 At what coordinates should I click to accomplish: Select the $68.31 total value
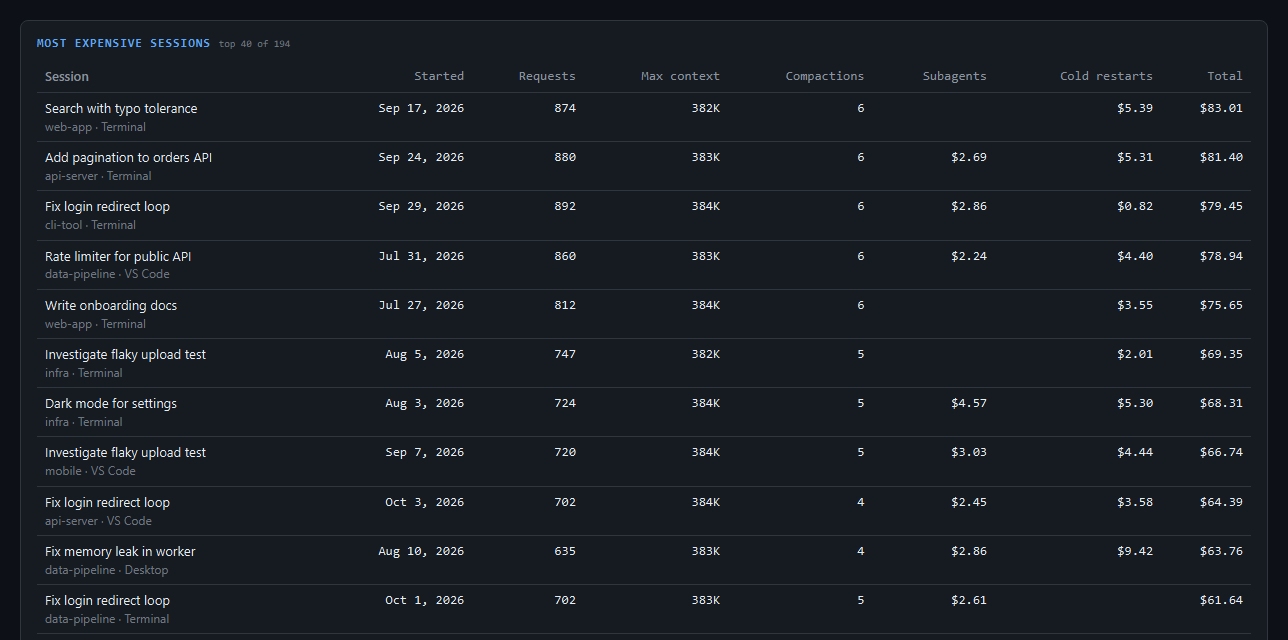(1221, 403)
